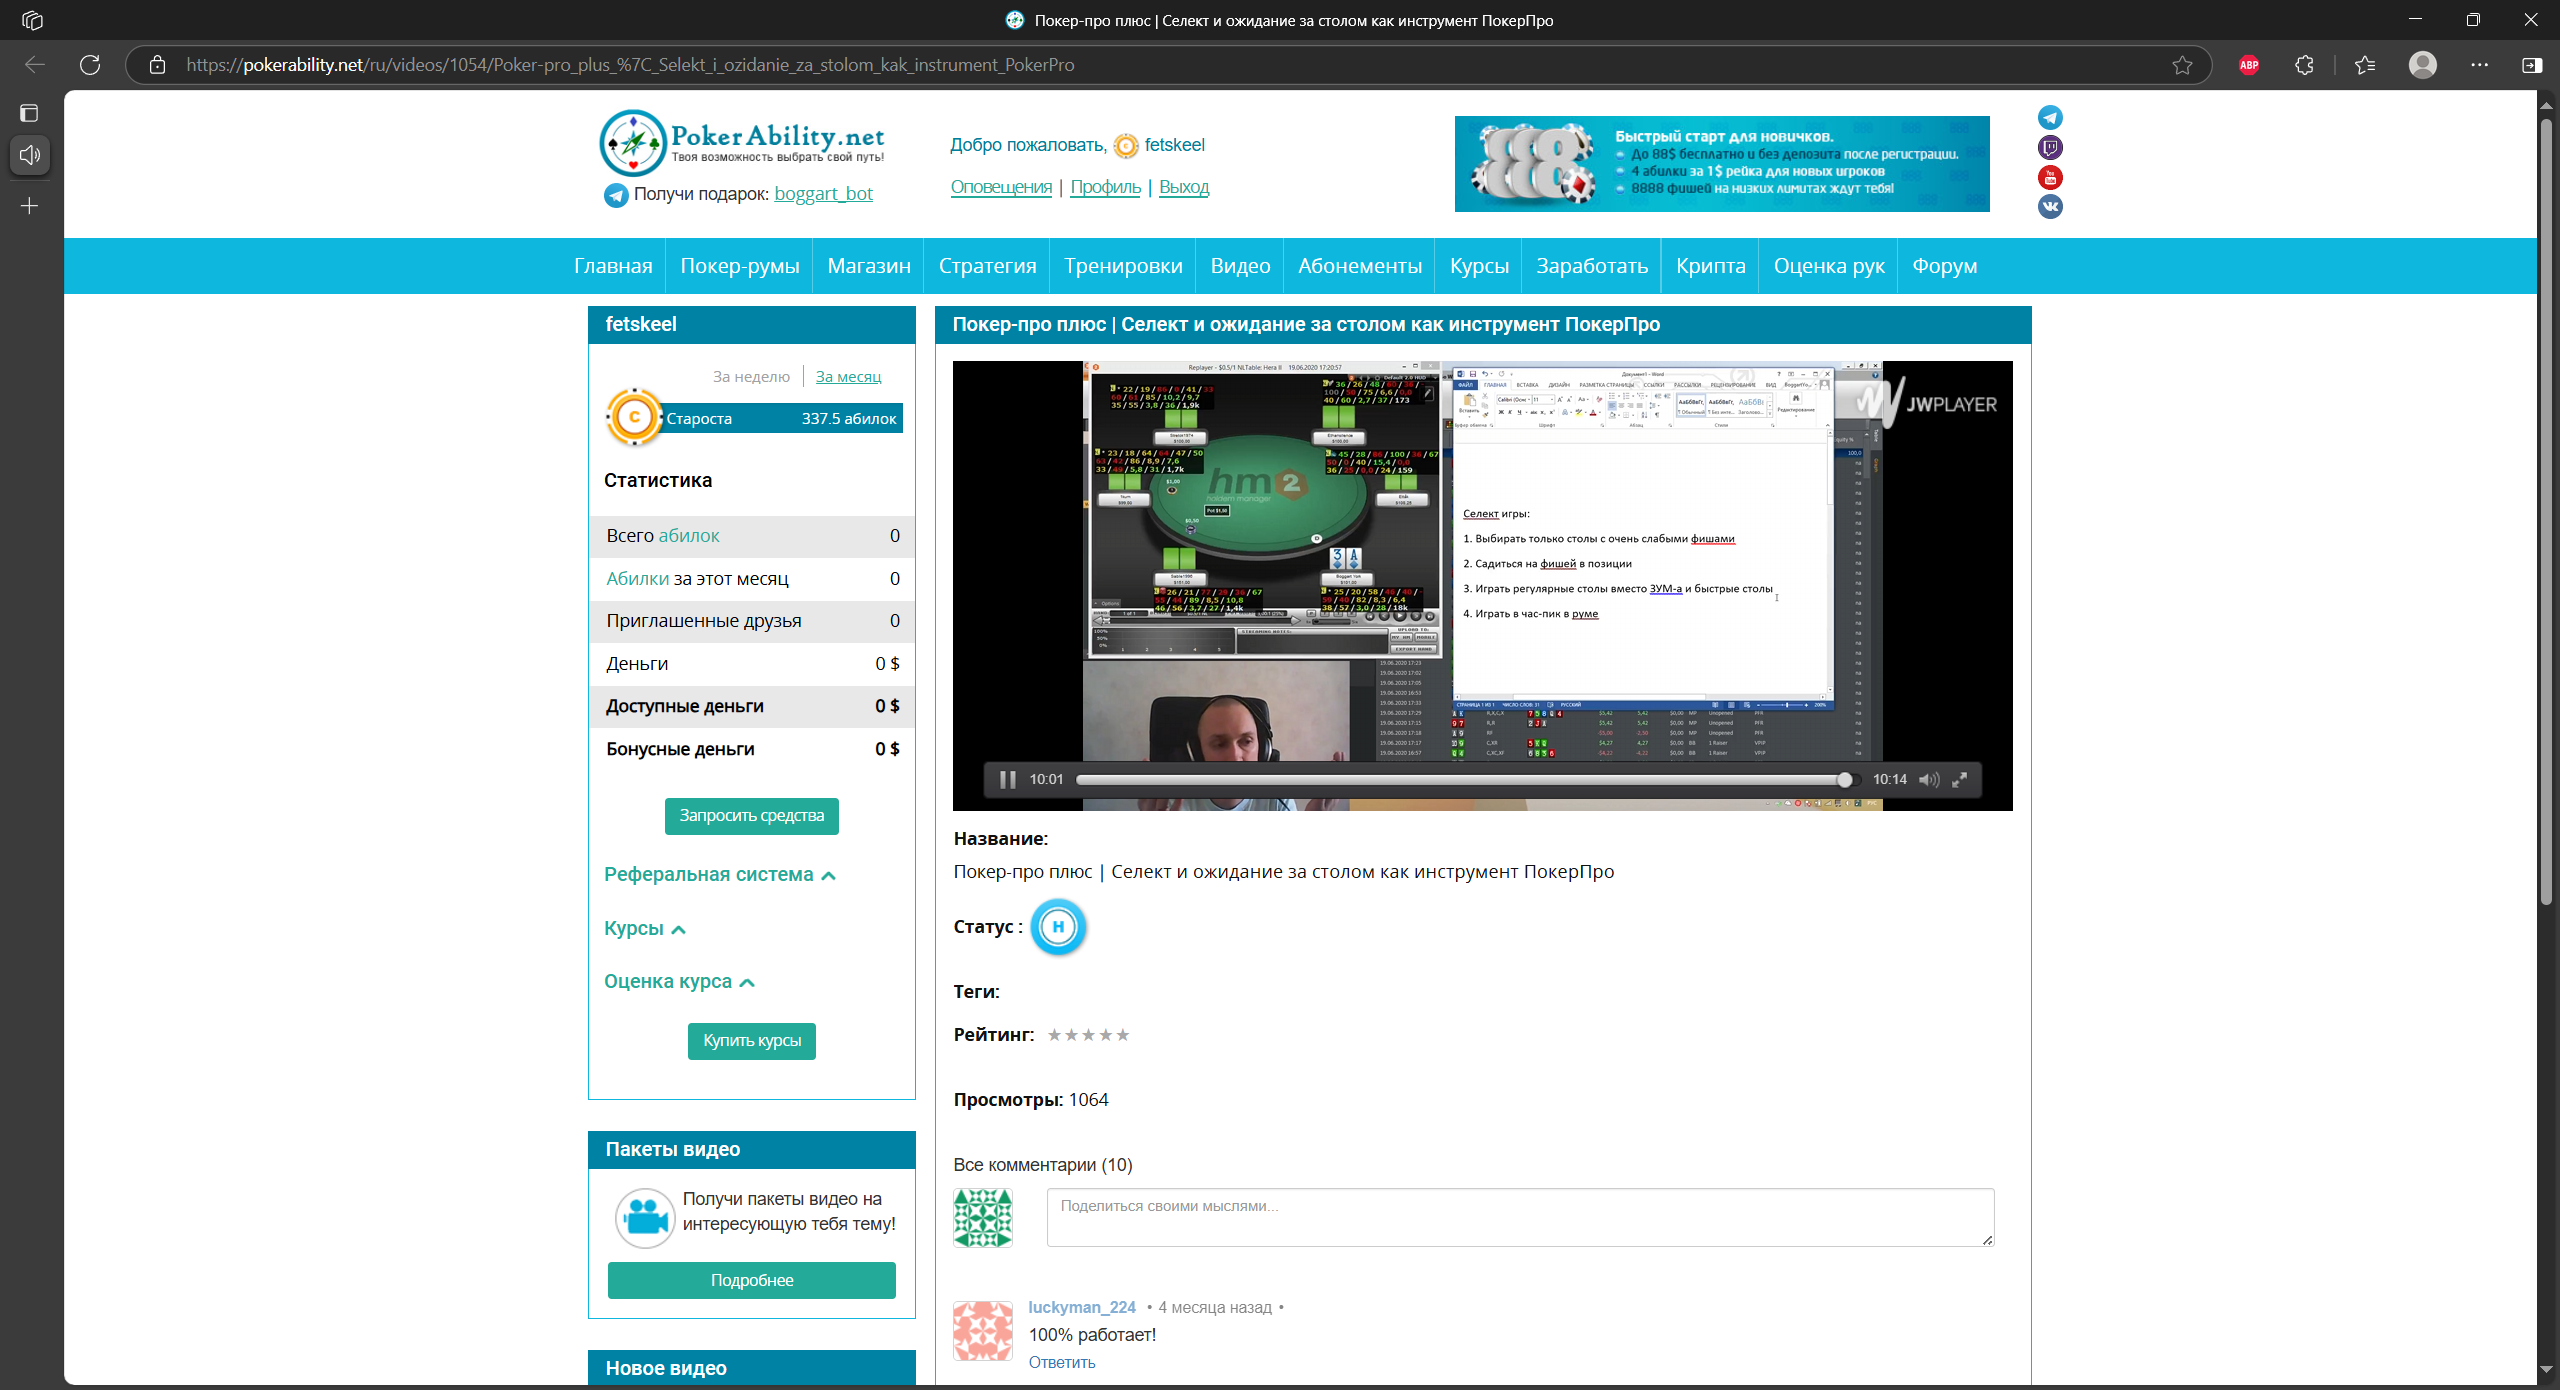This screenshot has width=2560, height=1390.
Task: Open the Крипта menu item
Action: [x=1711, y=266]
